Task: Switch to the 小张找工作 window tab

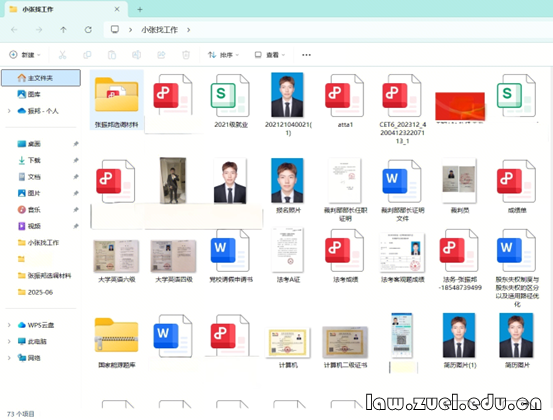Action: (x=66, y=10)
